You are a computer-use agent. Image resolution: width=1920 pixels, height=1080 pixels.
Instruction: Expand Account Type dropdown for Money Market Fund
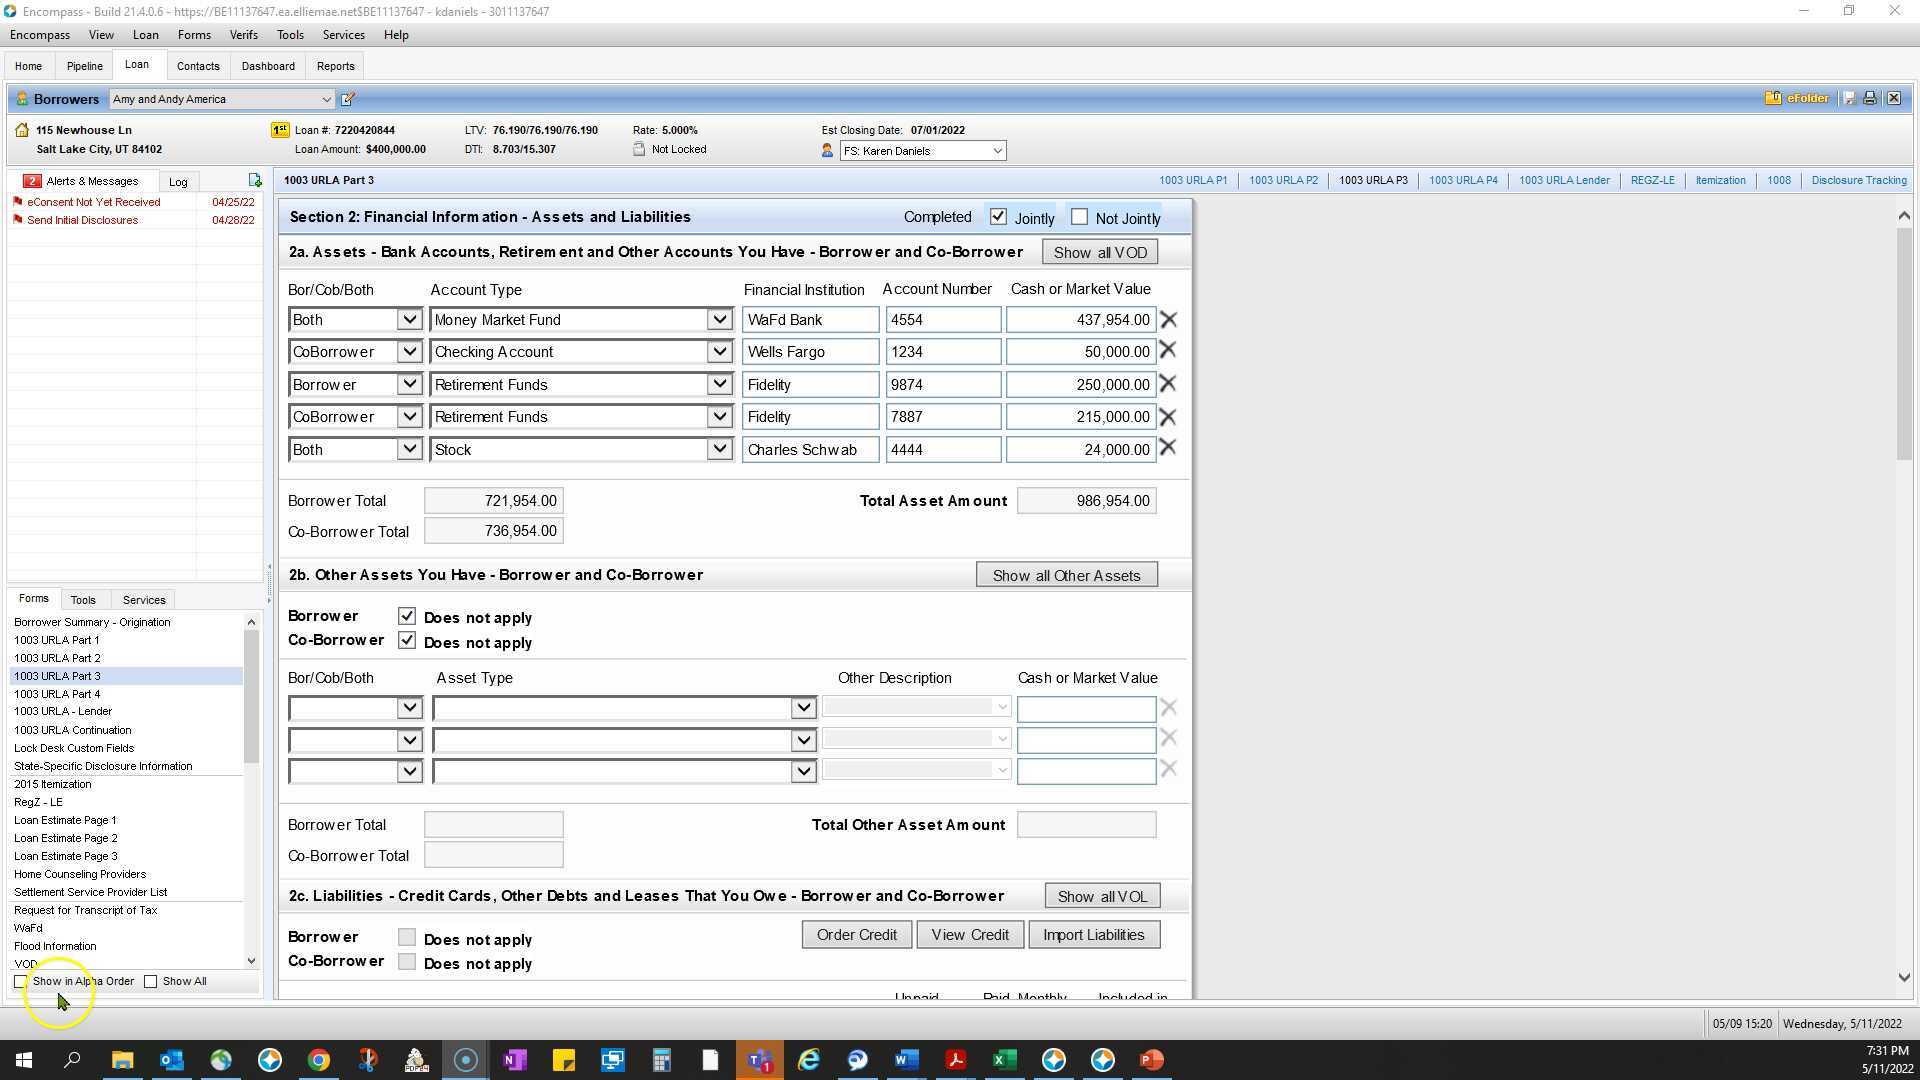coord(719,320)
